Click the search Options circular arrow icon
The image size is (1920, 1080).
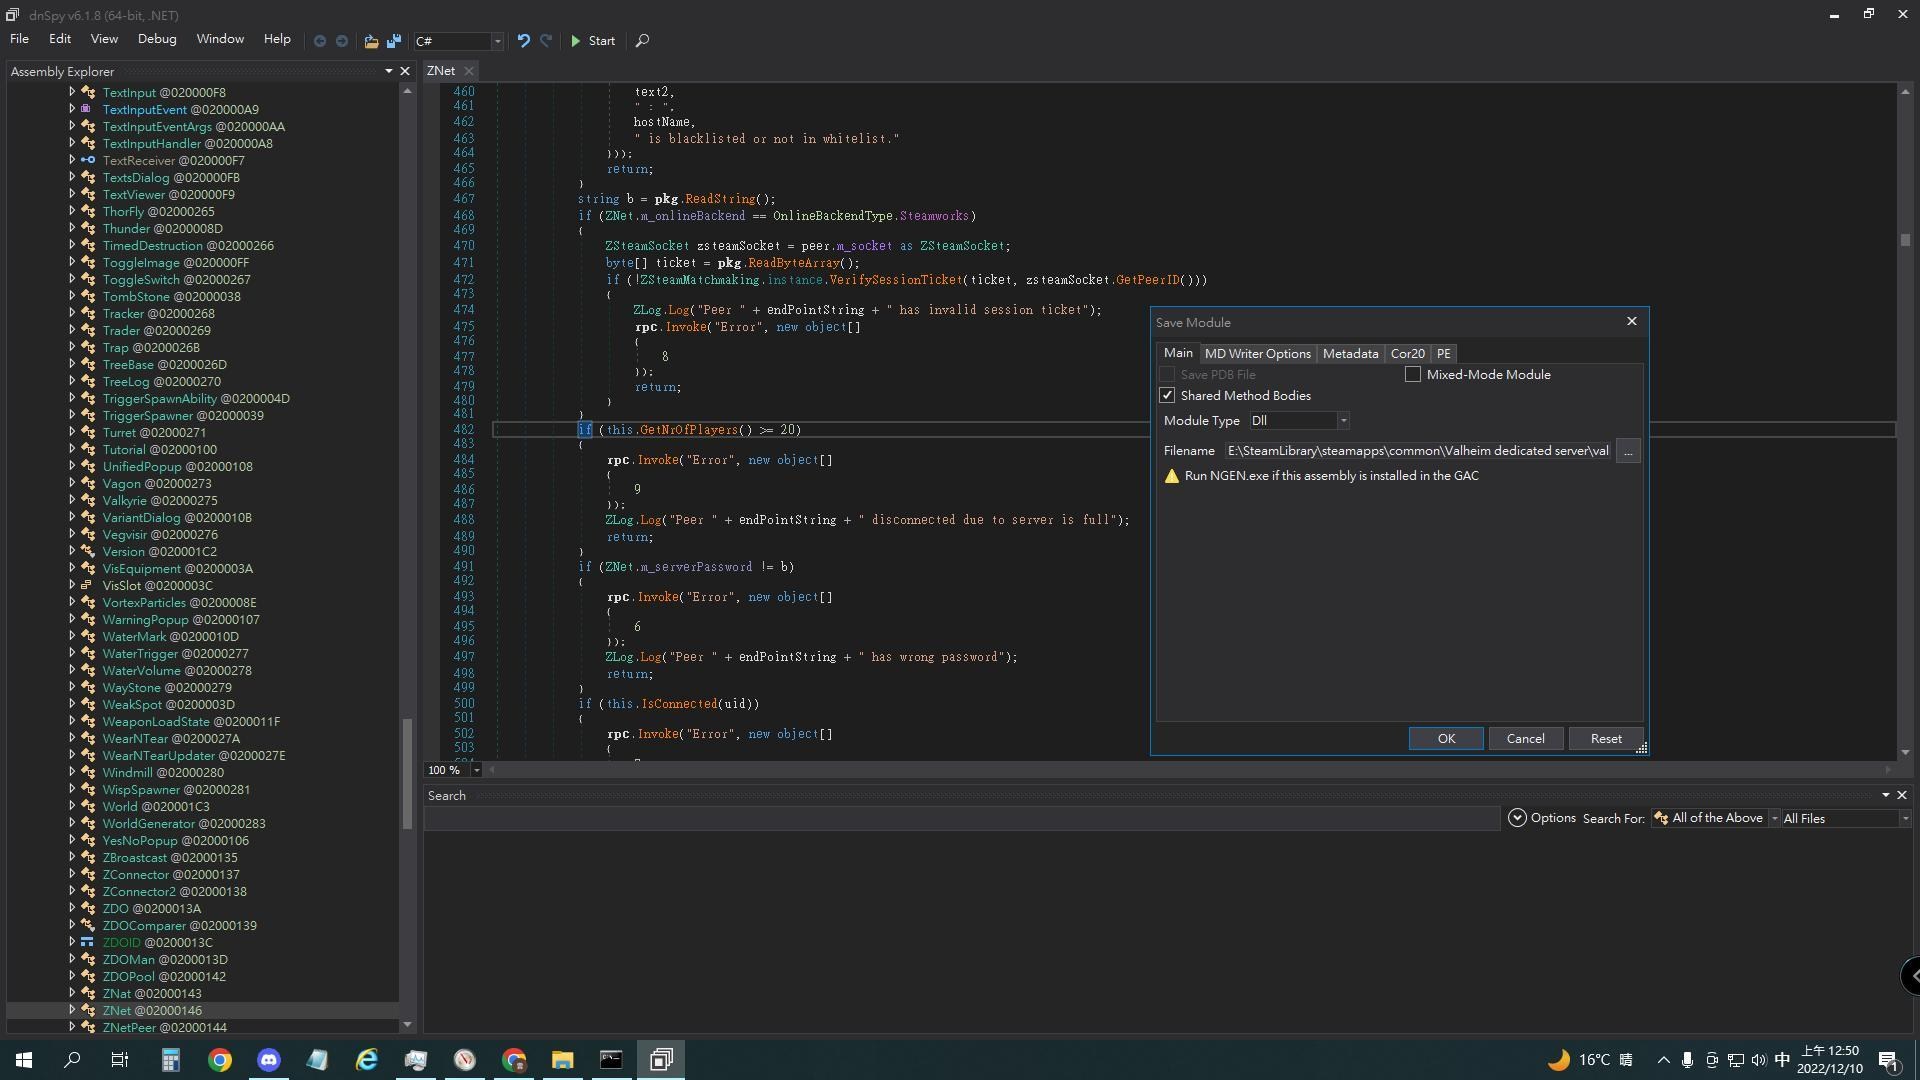(x=1517, y=818)
